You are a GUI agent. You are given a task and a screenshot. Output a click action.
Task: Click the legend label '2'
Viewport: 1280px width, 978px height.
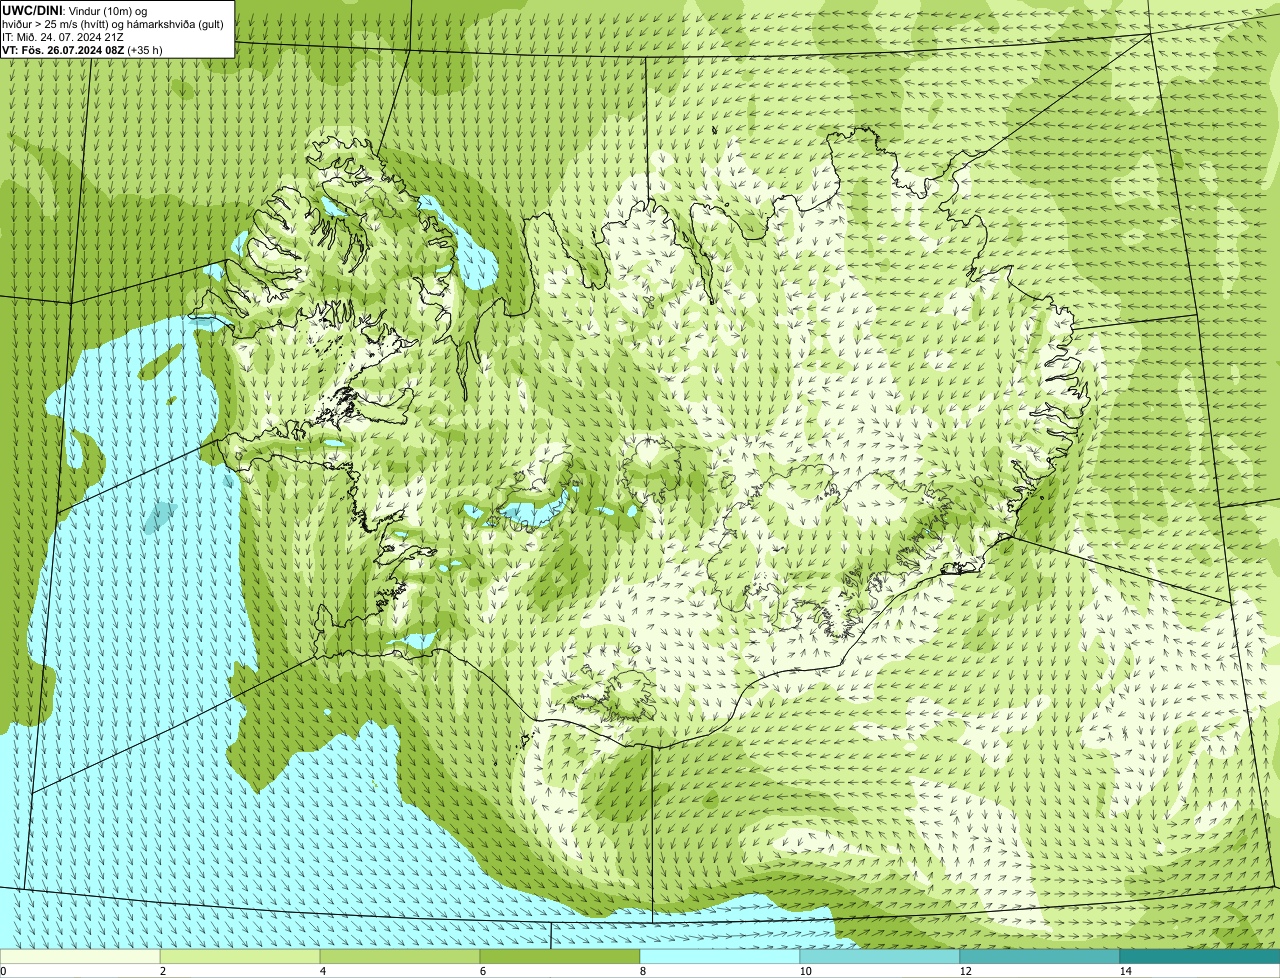pyautogui.click(x=162, y=971)
